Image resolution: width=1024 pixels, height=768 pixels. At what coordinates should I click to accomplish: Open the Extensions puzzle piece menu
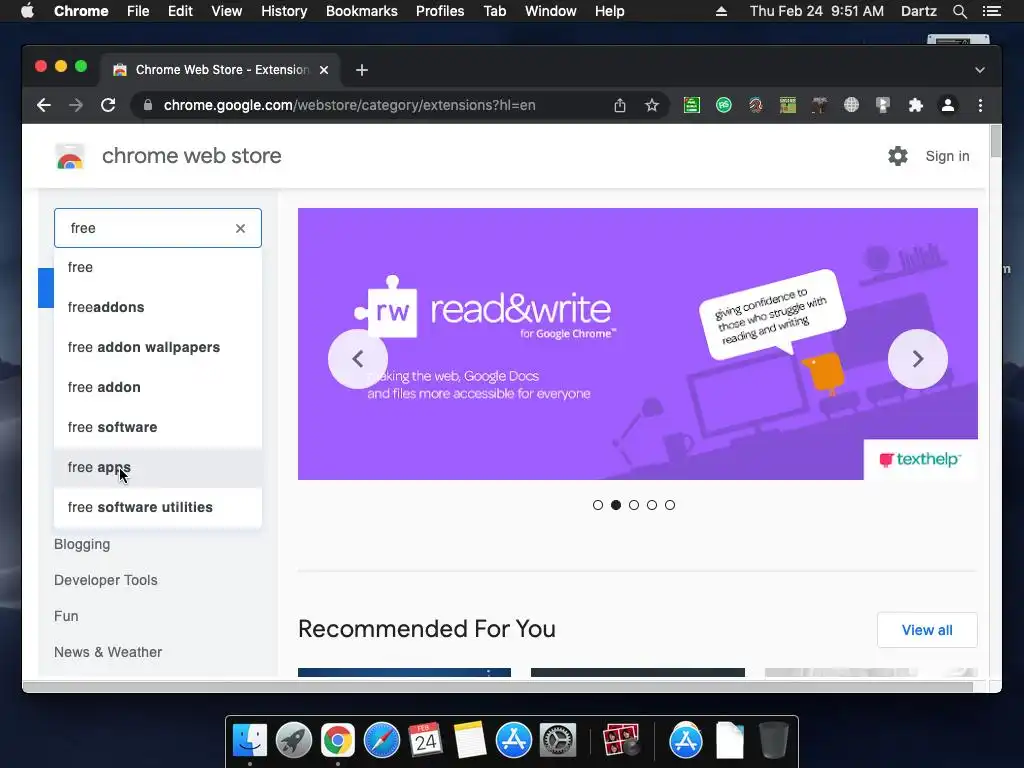click(916, 105)
